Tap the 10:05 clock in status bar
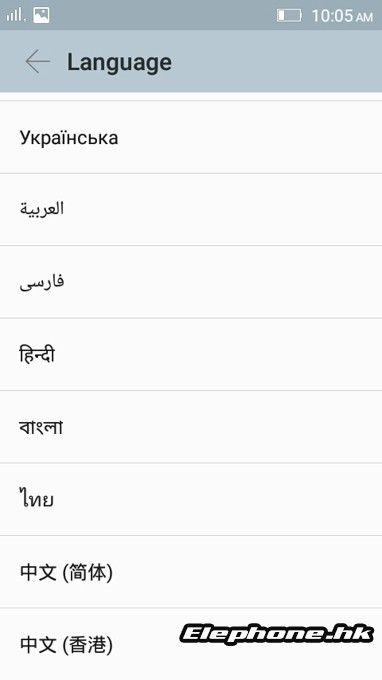This screenshot has width=382, height=680. coord(332,16)
